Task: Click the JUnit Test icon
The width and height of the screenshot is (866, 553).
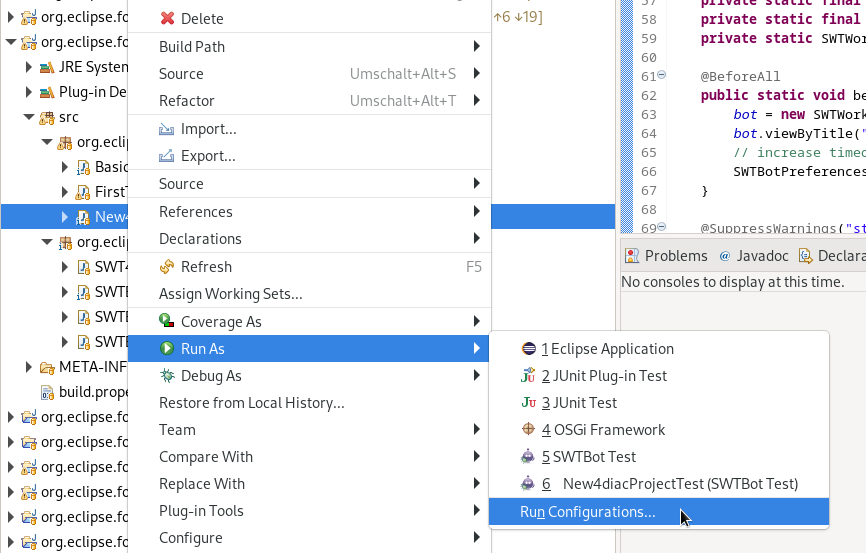Action: click(529, 403)
